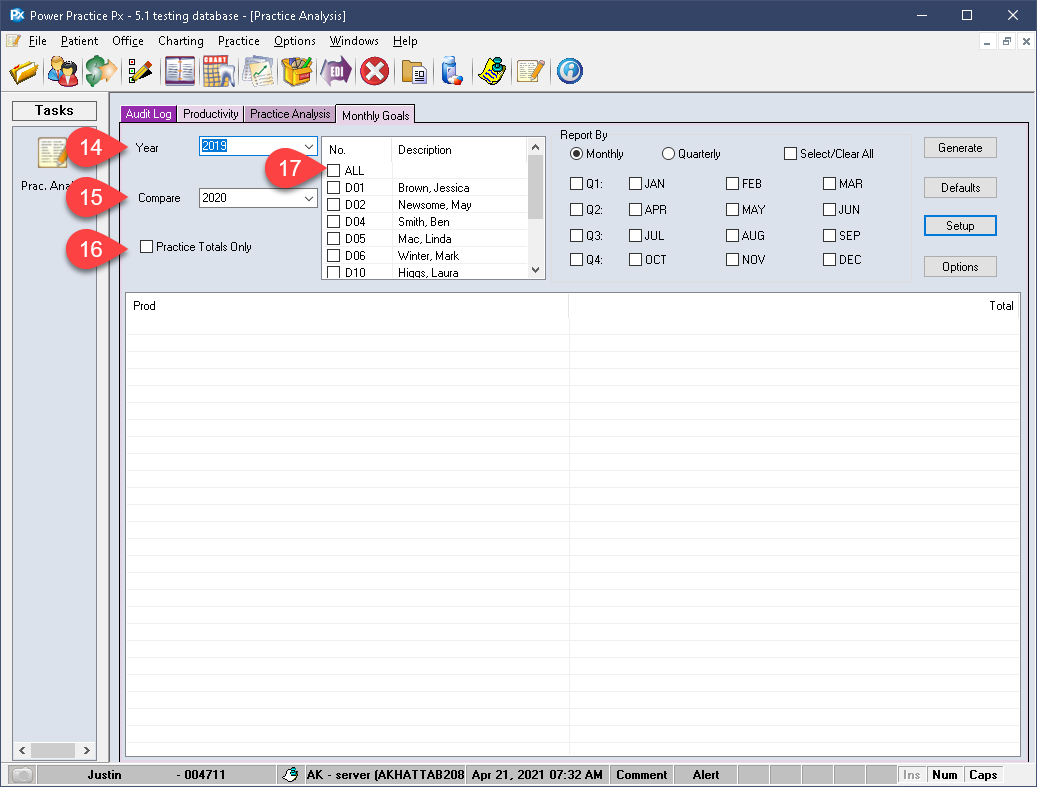This screenshot has height=787, width=1037.
Task: Tick the JAN month checkbox
Action: click(x=635, y=183)
